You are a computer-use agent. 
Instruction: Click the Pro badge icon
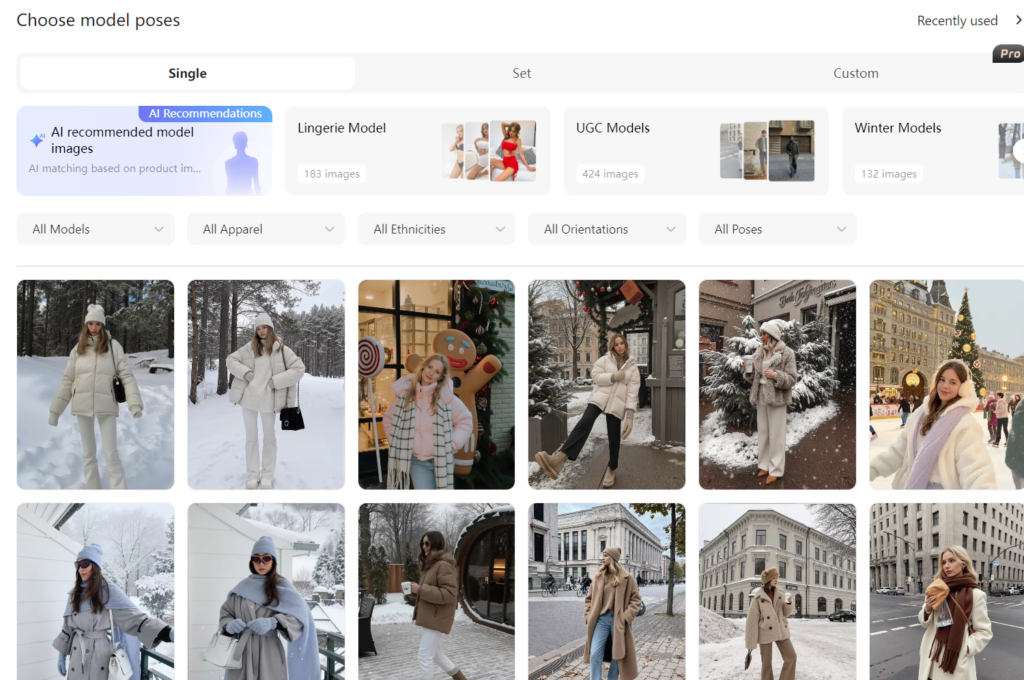1008,54
